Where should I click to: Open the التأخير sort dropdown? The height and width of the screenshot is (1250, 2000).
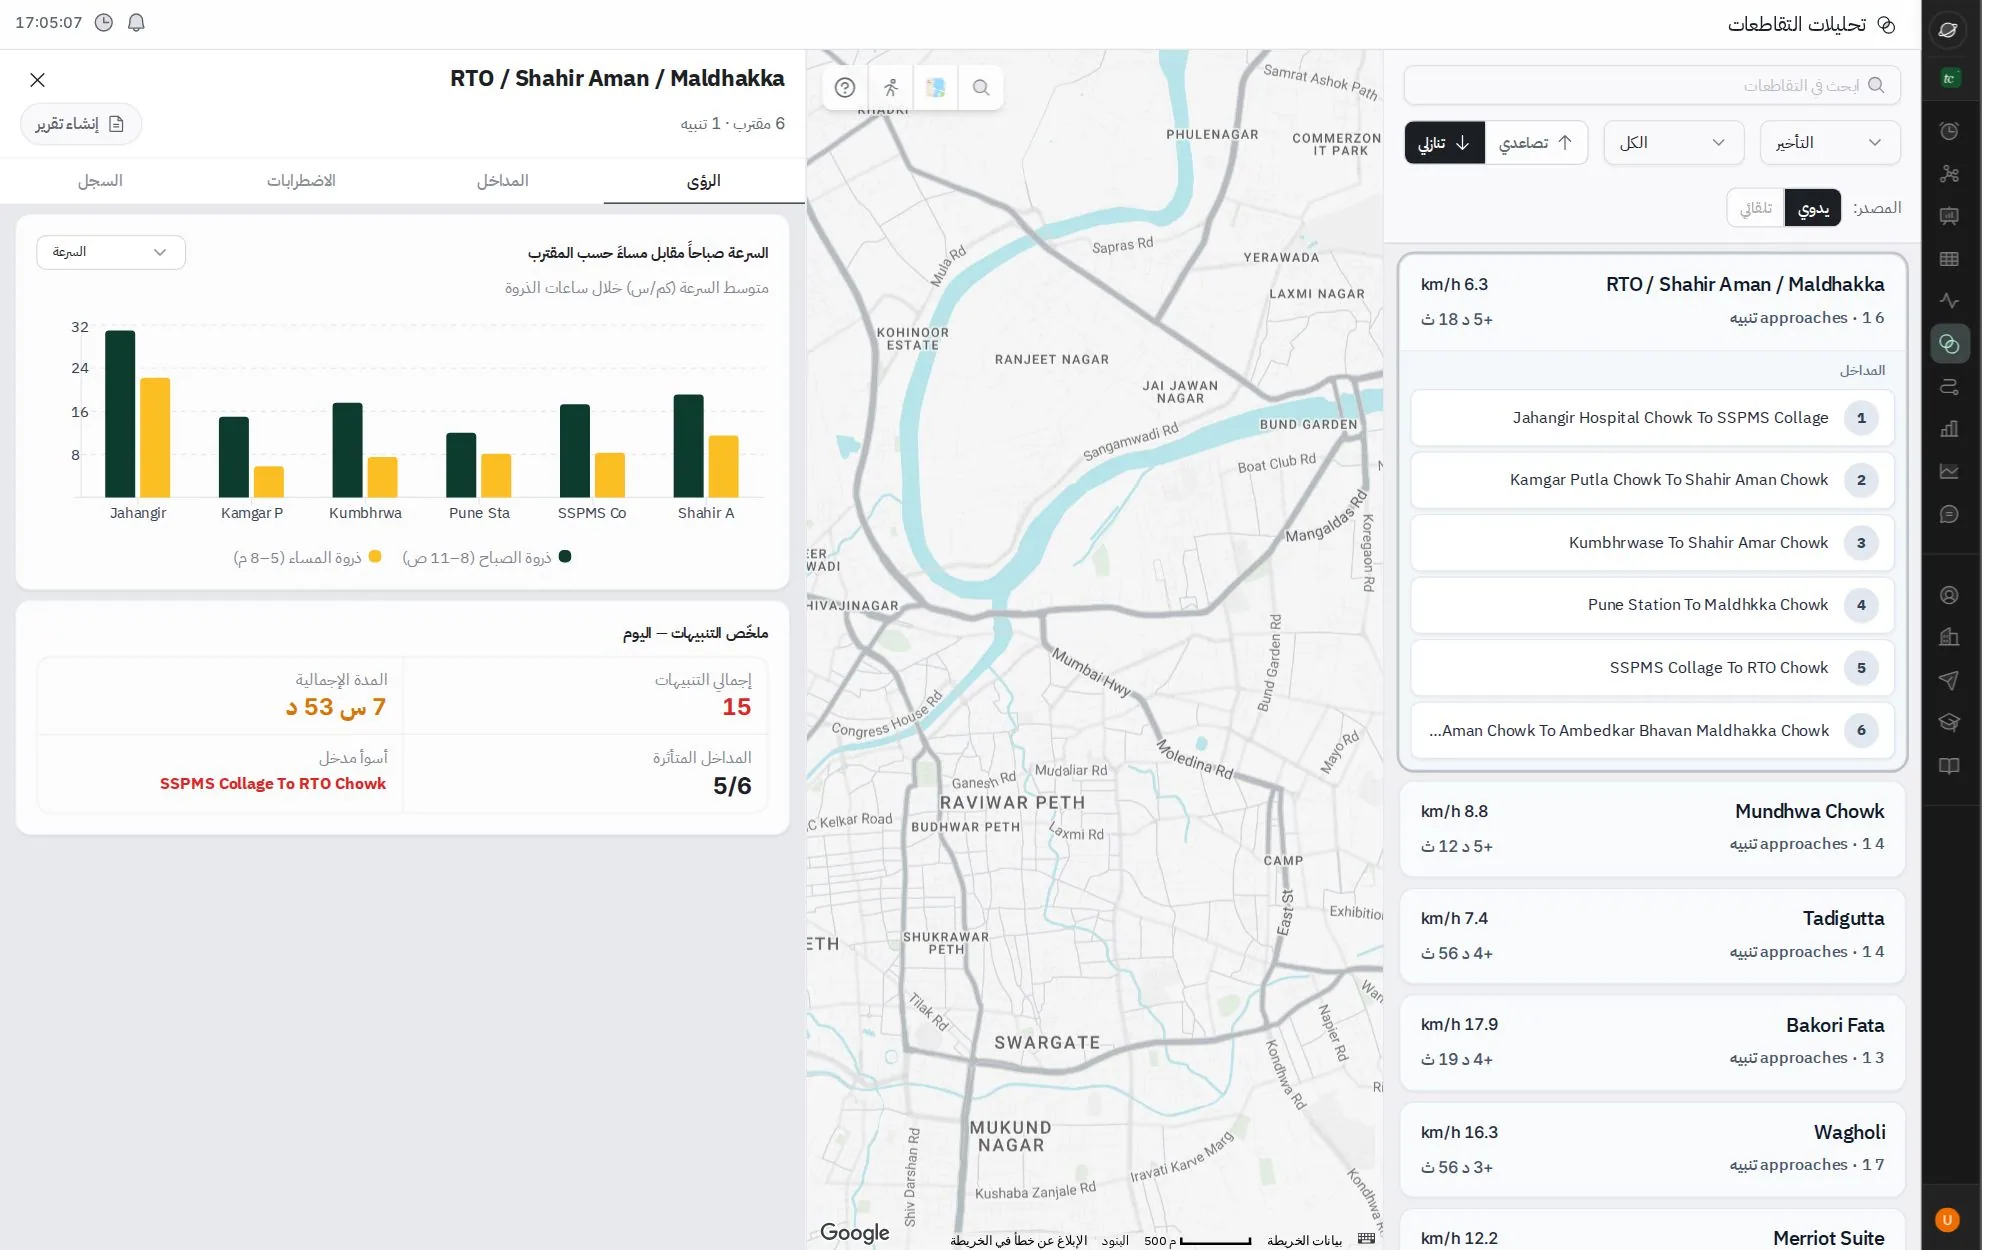1830,143
